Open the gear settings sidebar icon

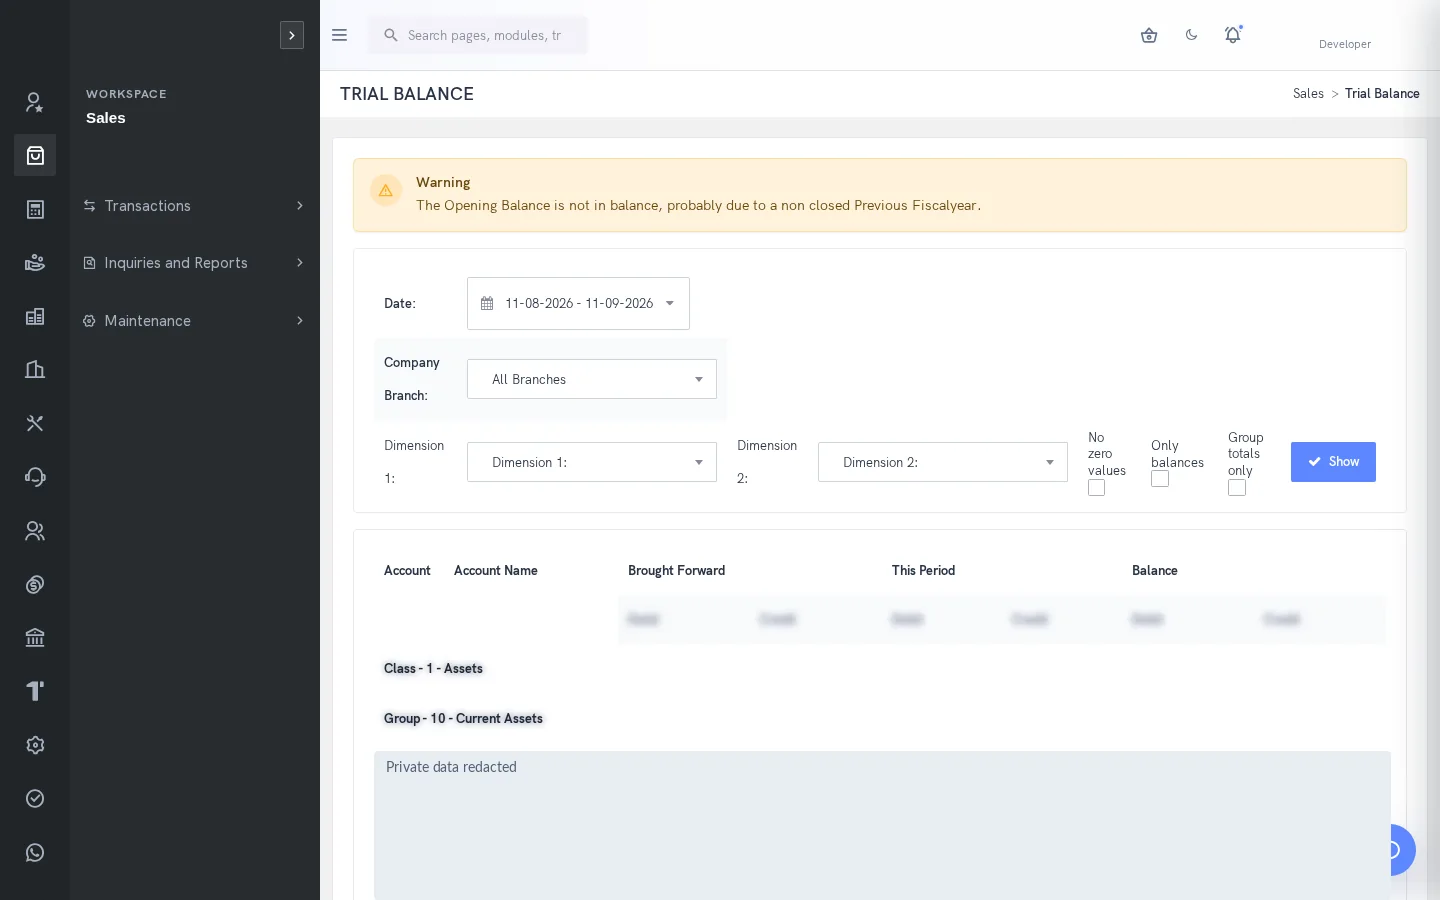pyautogui.click(x=35, y=745)
